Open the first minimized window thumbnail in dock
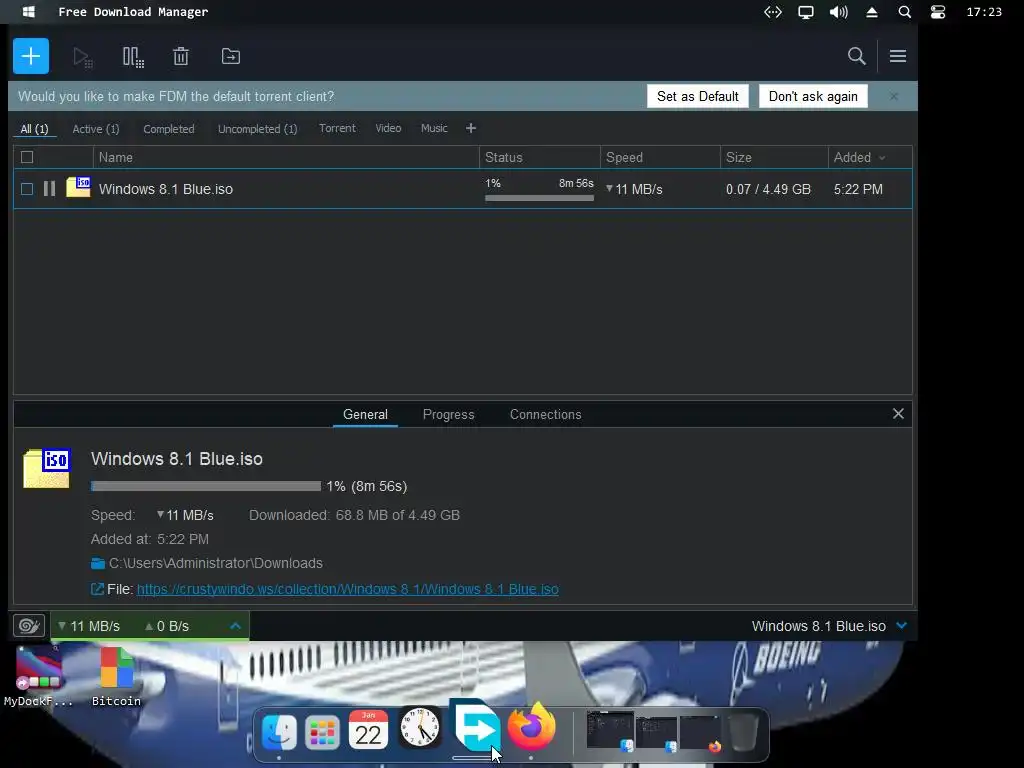1024x768 pixels. click(x=610, y=730)
